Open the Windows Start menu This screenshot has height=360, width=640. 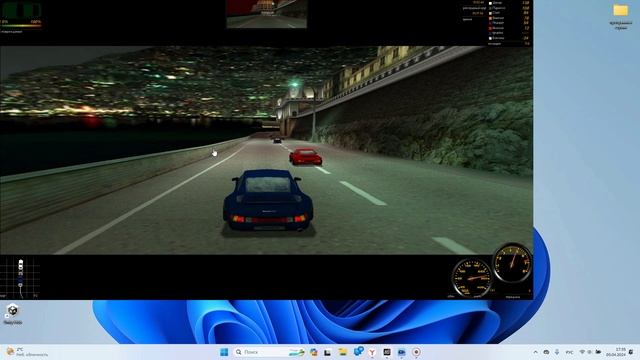(224, 352)
